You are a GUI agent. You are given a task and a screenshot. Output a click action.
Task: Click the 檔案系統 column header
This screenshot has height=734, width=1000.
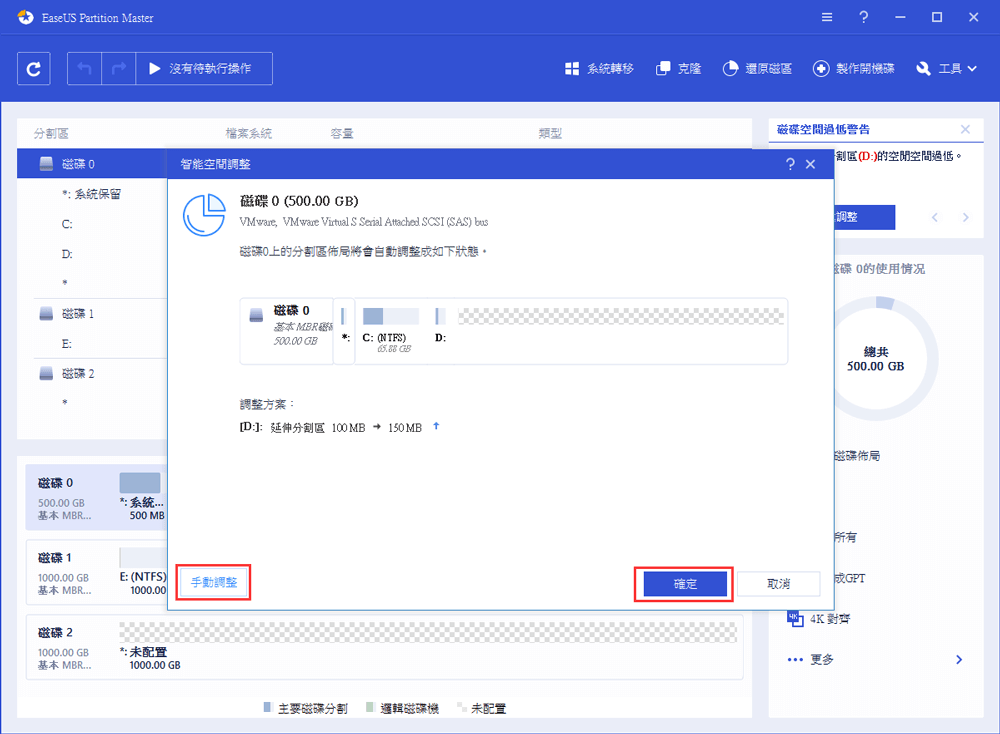[x=249, y=133]
